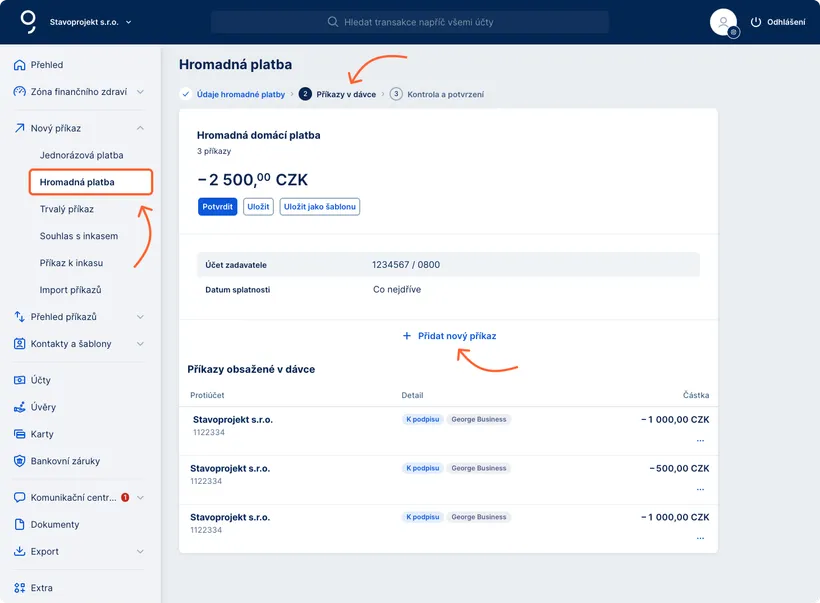Open the Bankovní záruky icon
This screenshot has width=820, height=603.
pos(18,461)
